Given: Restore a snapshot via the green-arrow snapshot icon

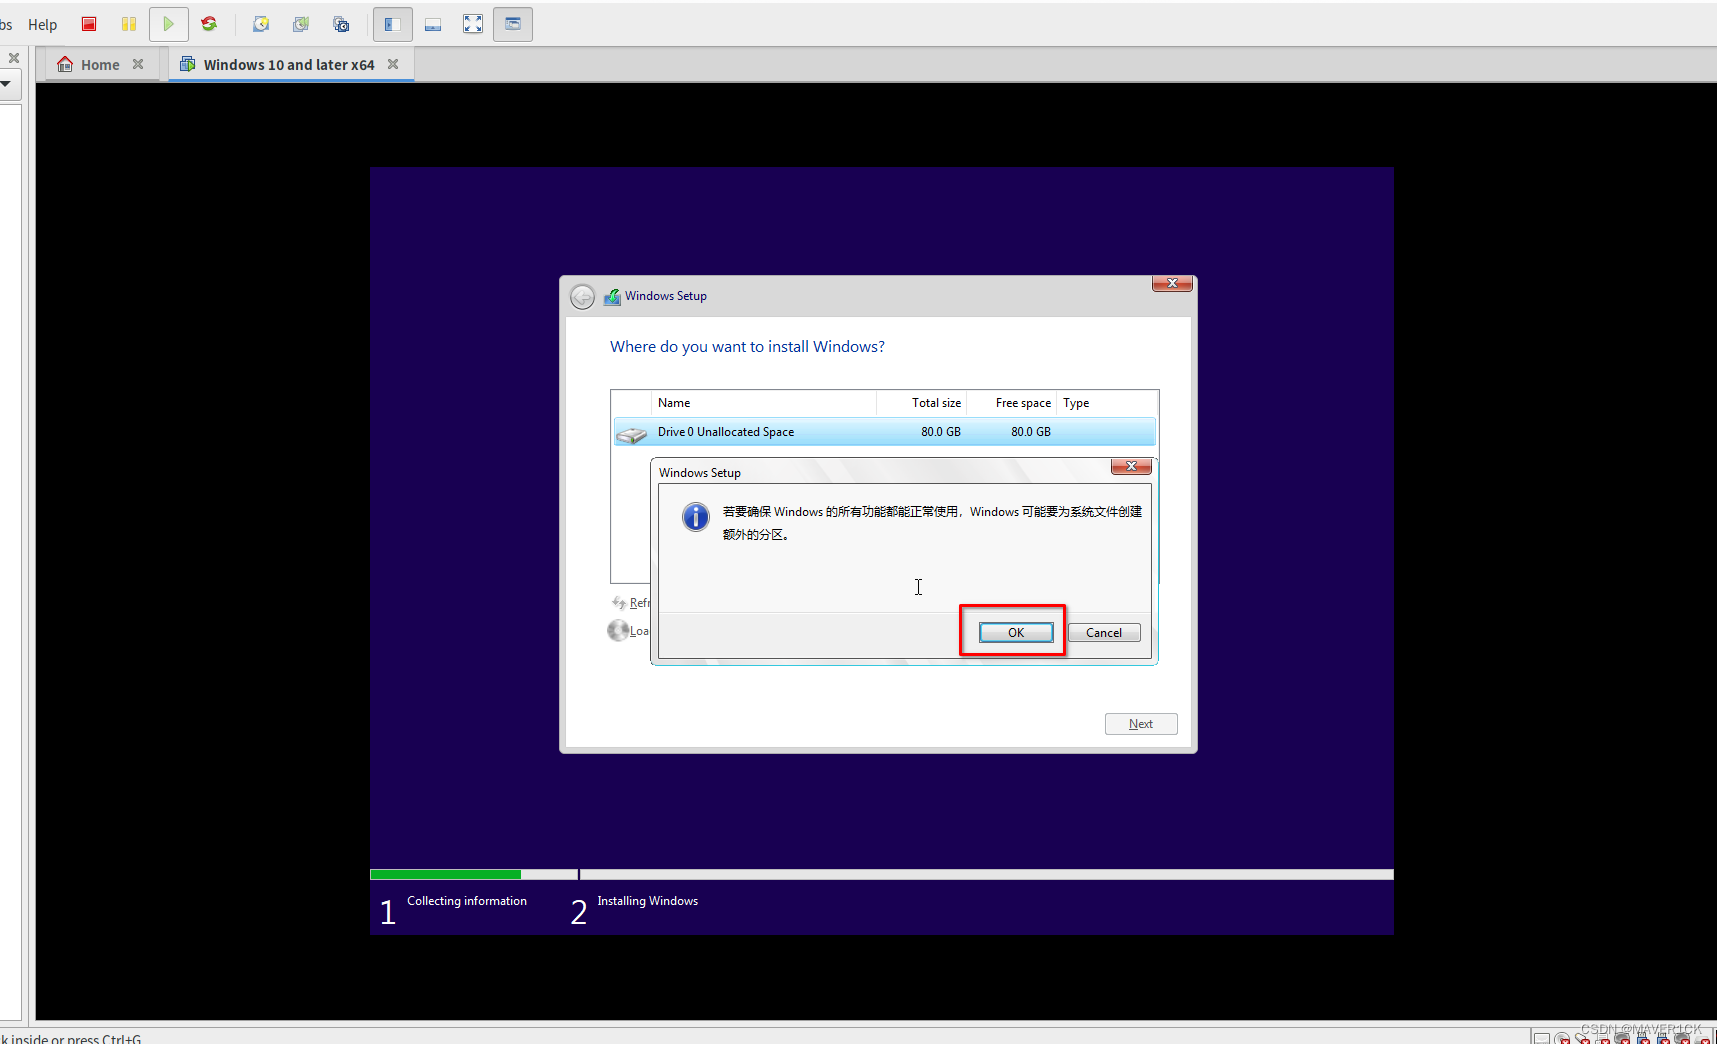Looking at the screenshot, I should click(301, 24).
